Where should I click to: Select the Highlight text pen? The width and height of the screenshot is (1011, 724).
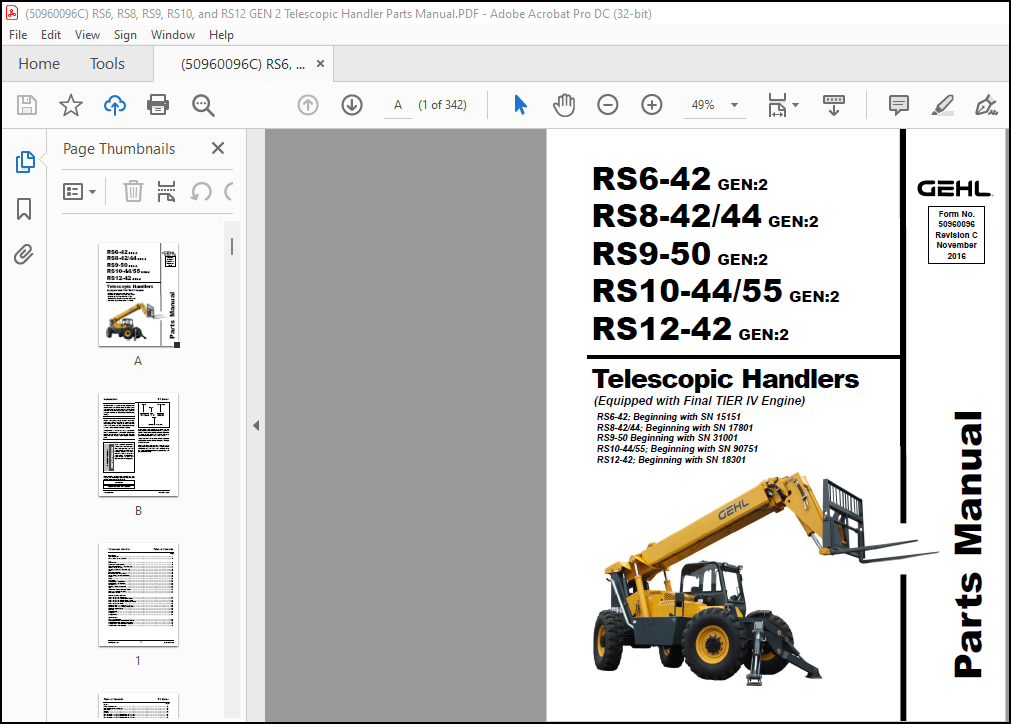click(943, 105)
